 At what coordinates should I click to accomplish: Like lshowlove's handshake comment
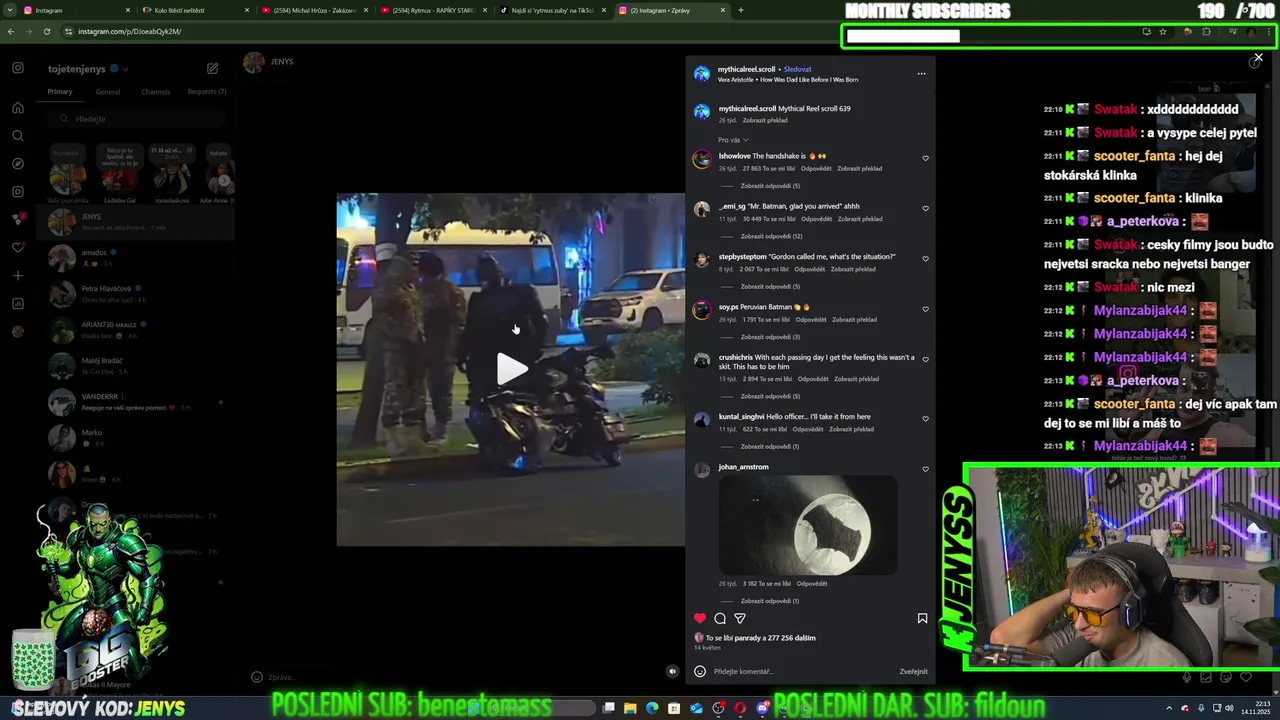925,158
